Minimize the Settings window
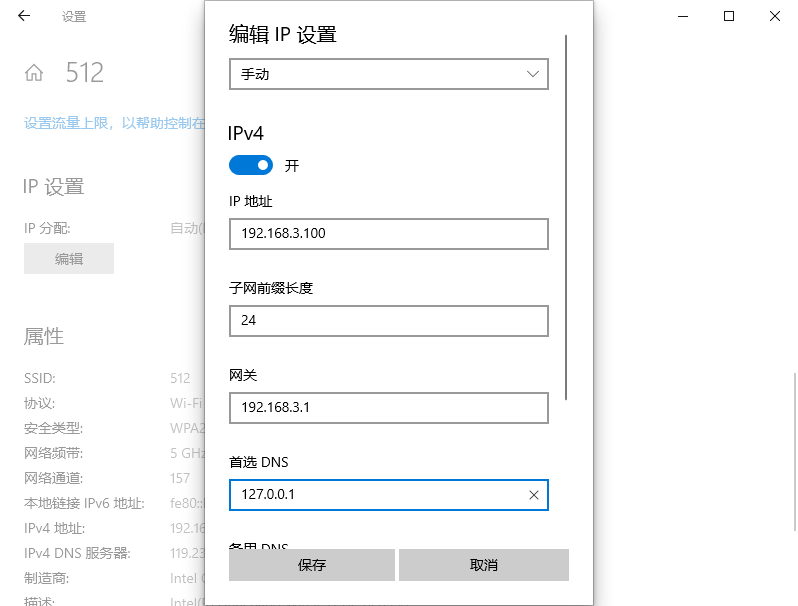The width and height of the screenshot is (798, 606). (x=683, y=16)
